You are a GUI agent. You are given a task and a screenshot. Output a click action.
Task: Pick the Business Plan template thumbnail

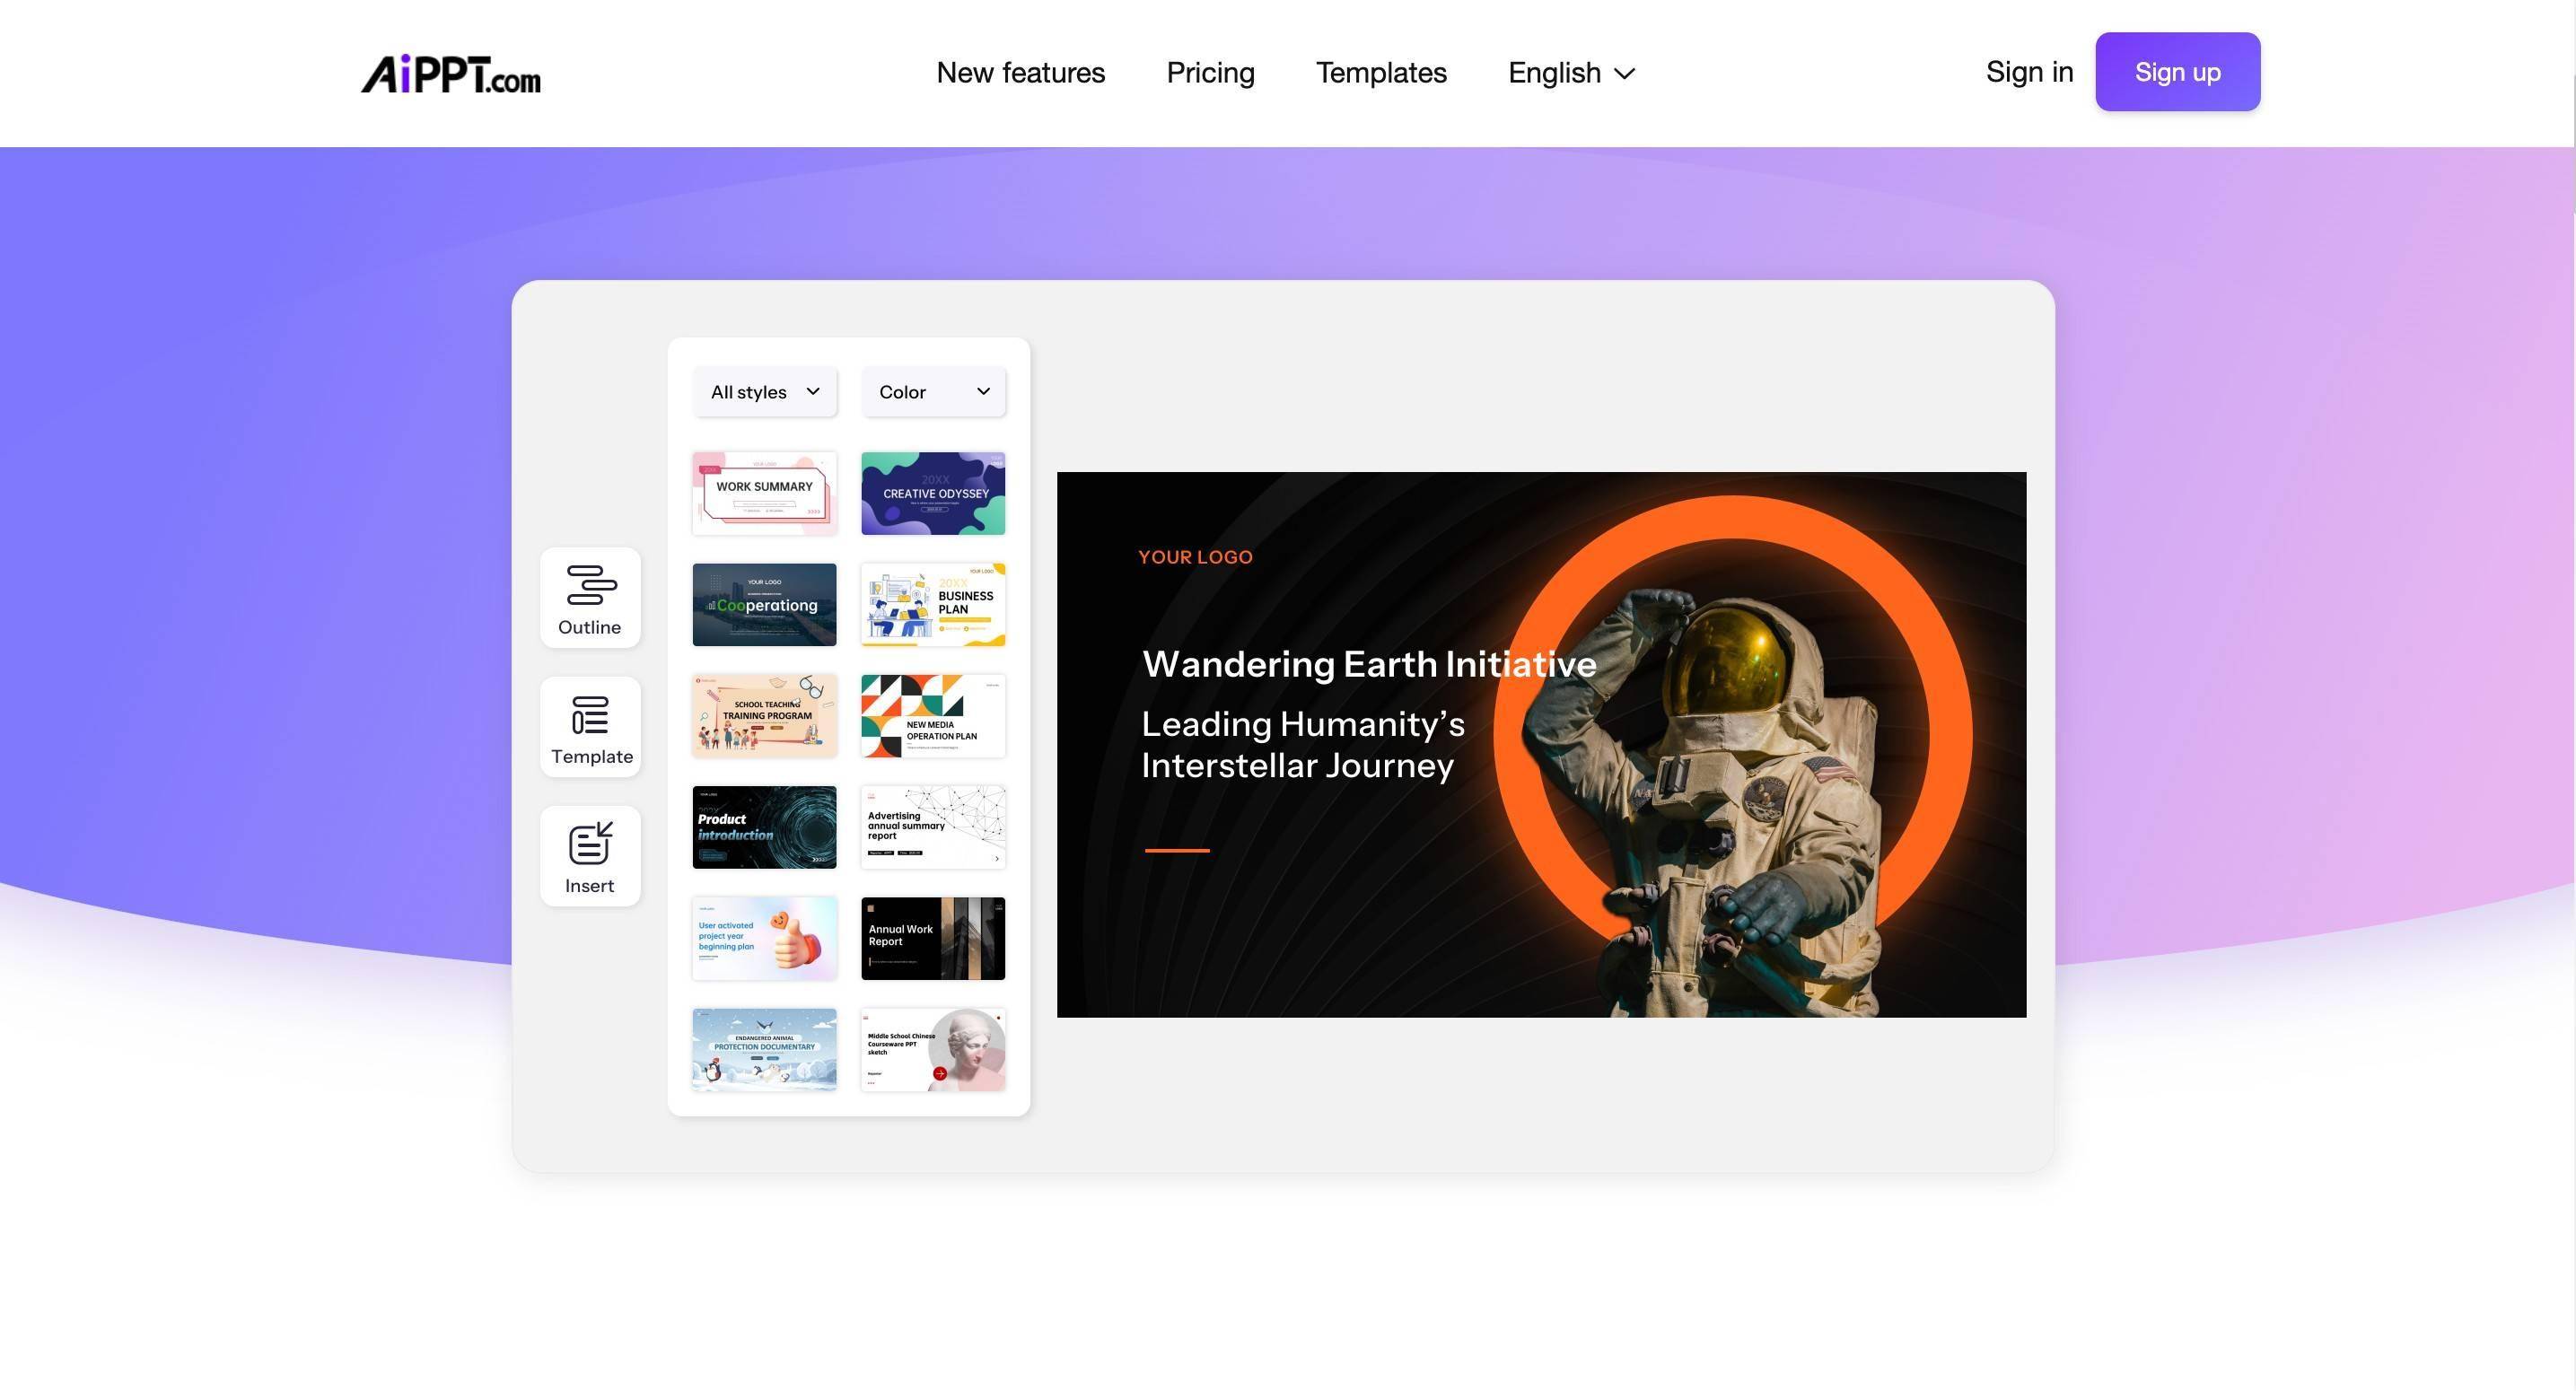933,605
